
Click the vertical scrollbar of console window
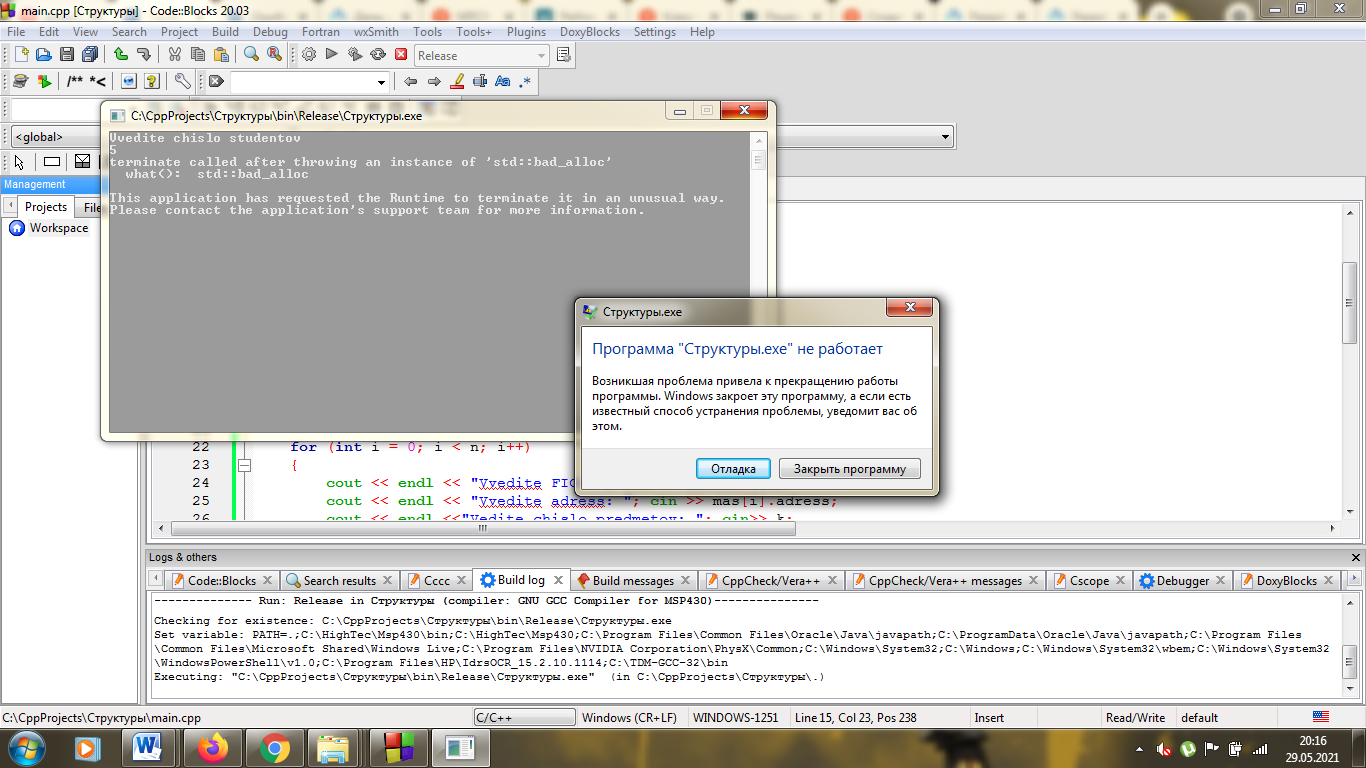757,282
